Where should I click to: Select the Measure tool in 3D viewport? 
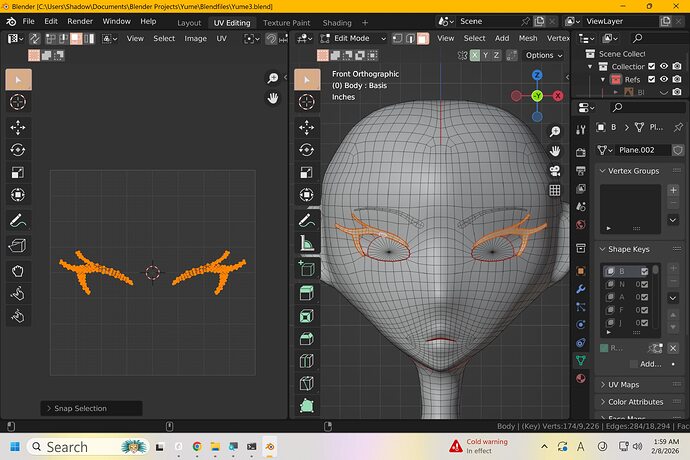pos(307,243)
